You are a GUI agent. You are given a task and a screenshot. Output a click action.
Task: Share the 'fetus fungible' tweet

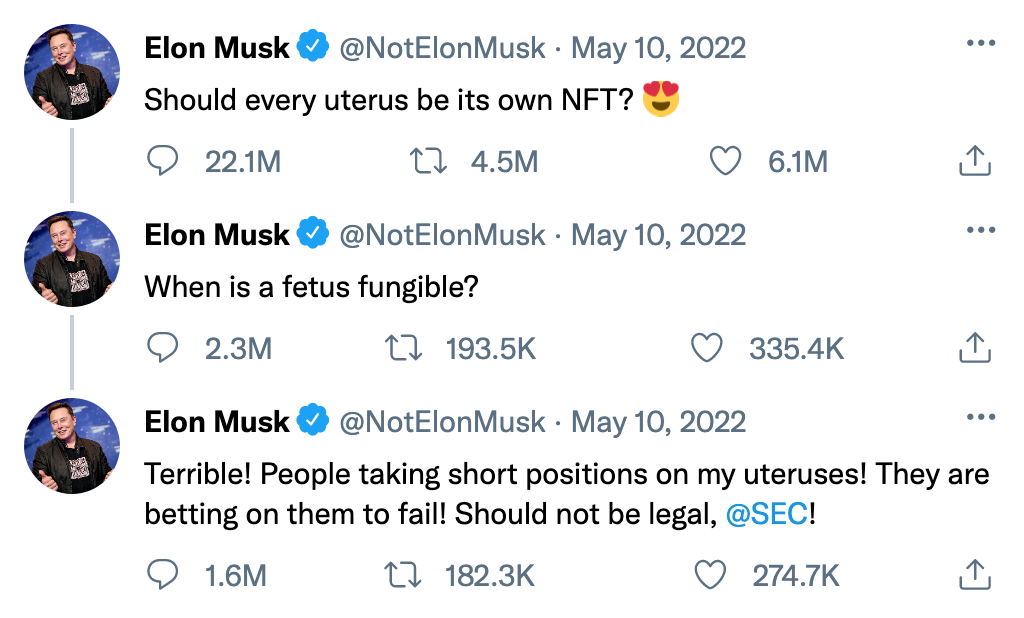click(975, 348)
